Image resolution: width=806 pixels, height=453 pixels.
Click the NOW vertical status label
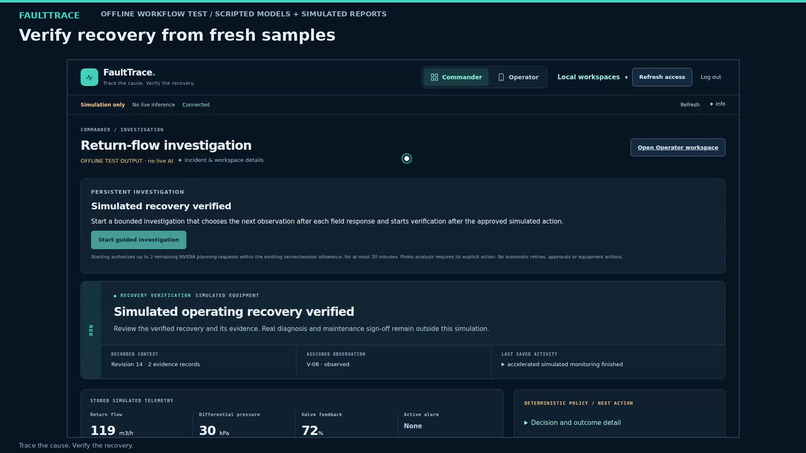point(91,330)
